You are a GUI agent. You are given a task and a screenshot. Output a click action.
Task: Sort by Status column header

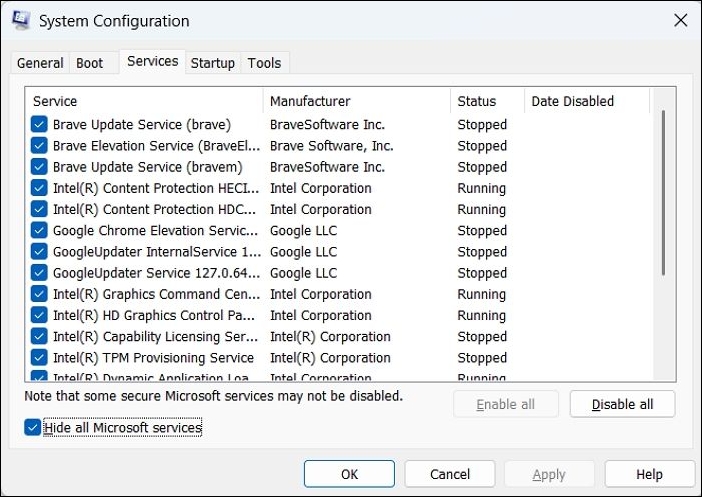486,101
